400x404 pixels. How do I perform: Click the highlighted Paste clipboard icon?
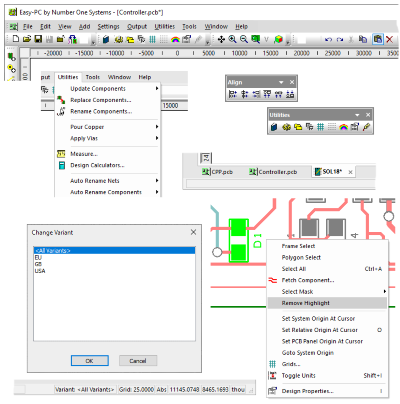pos(378,39)
